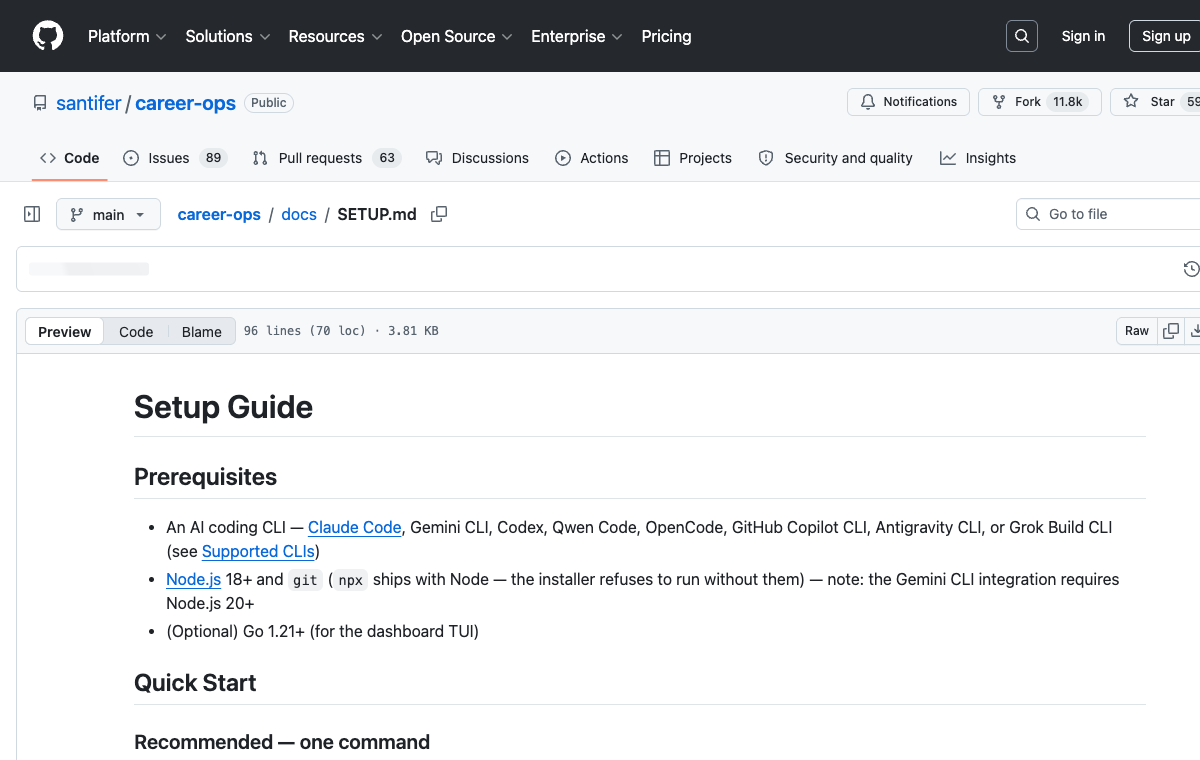Download the raw file
The width and height of the screenshot is (1200, 760).
pyautogui.click(x=1194, y=331)
